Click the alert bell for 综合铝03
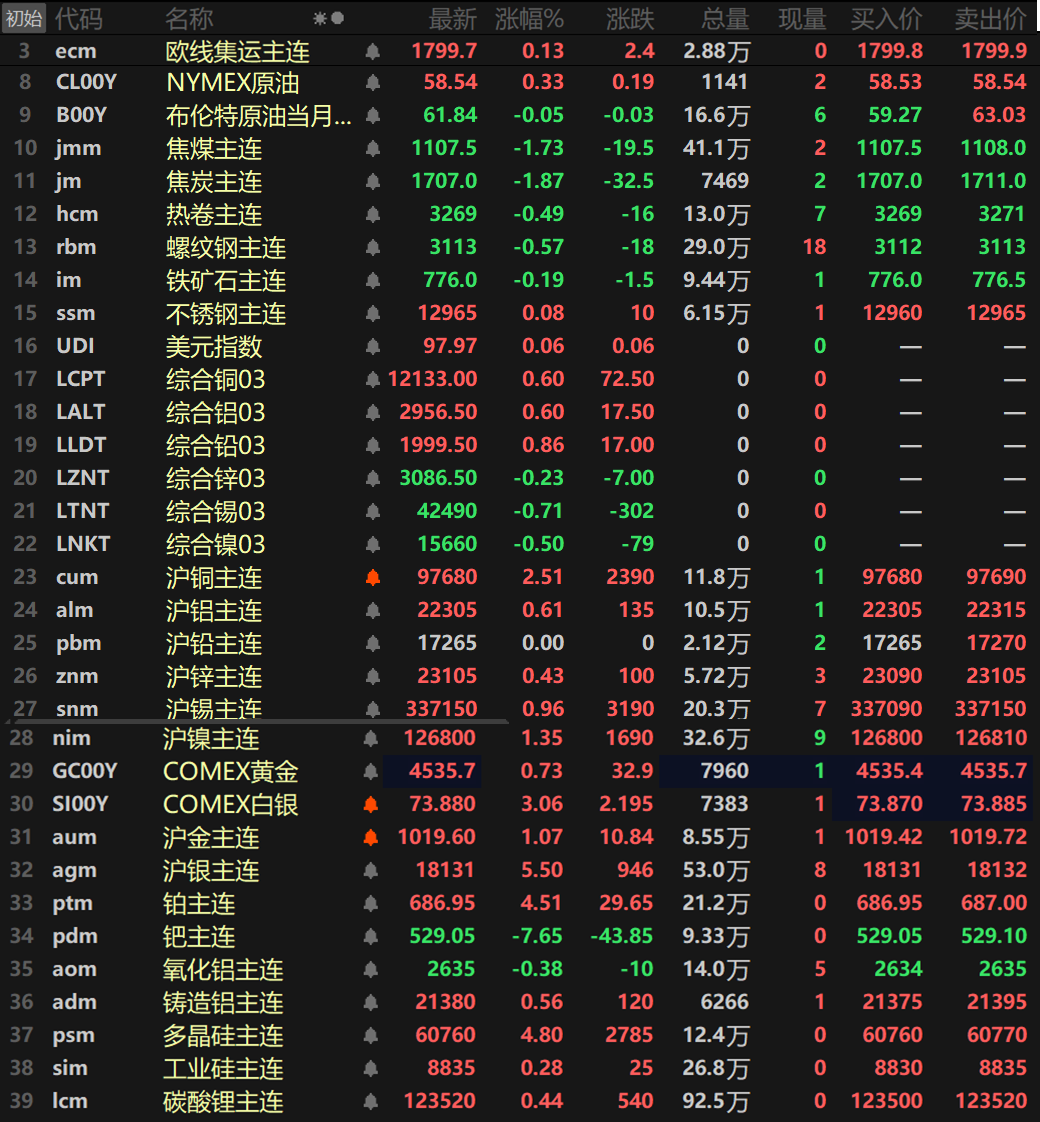 tap(373, 412)
